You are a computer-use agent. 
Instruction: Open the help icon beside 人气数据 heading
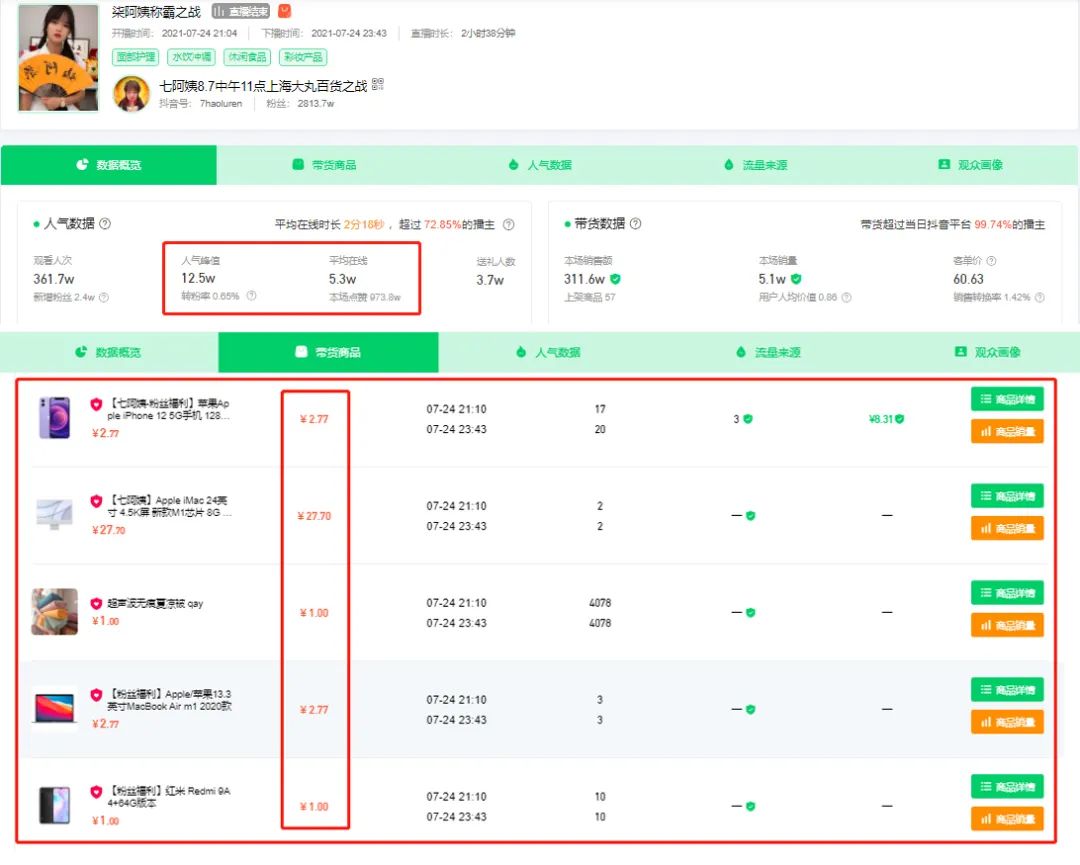coord(105,224)
